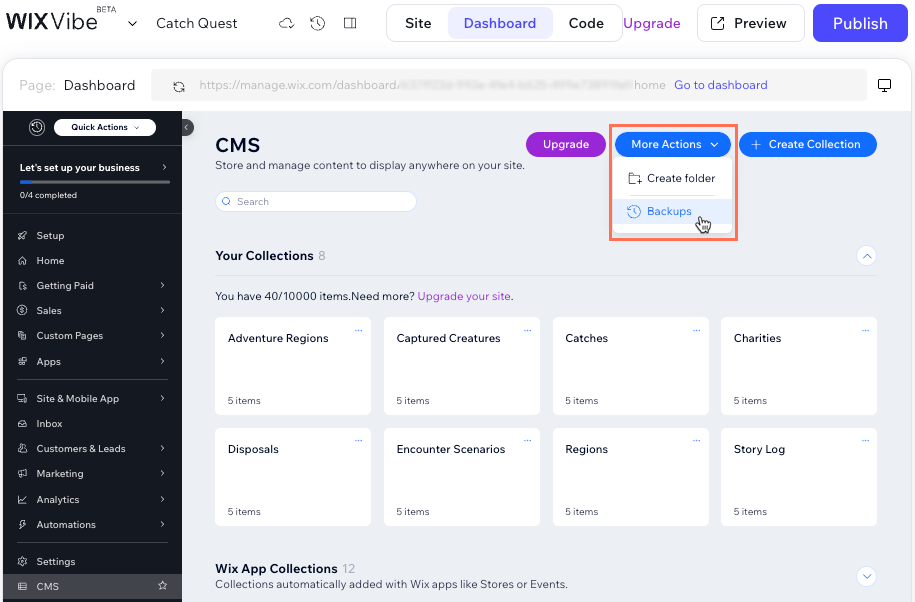915x602 pixels.
Task: Open Adventure Regions more options menu
Action: coord(358,331)
